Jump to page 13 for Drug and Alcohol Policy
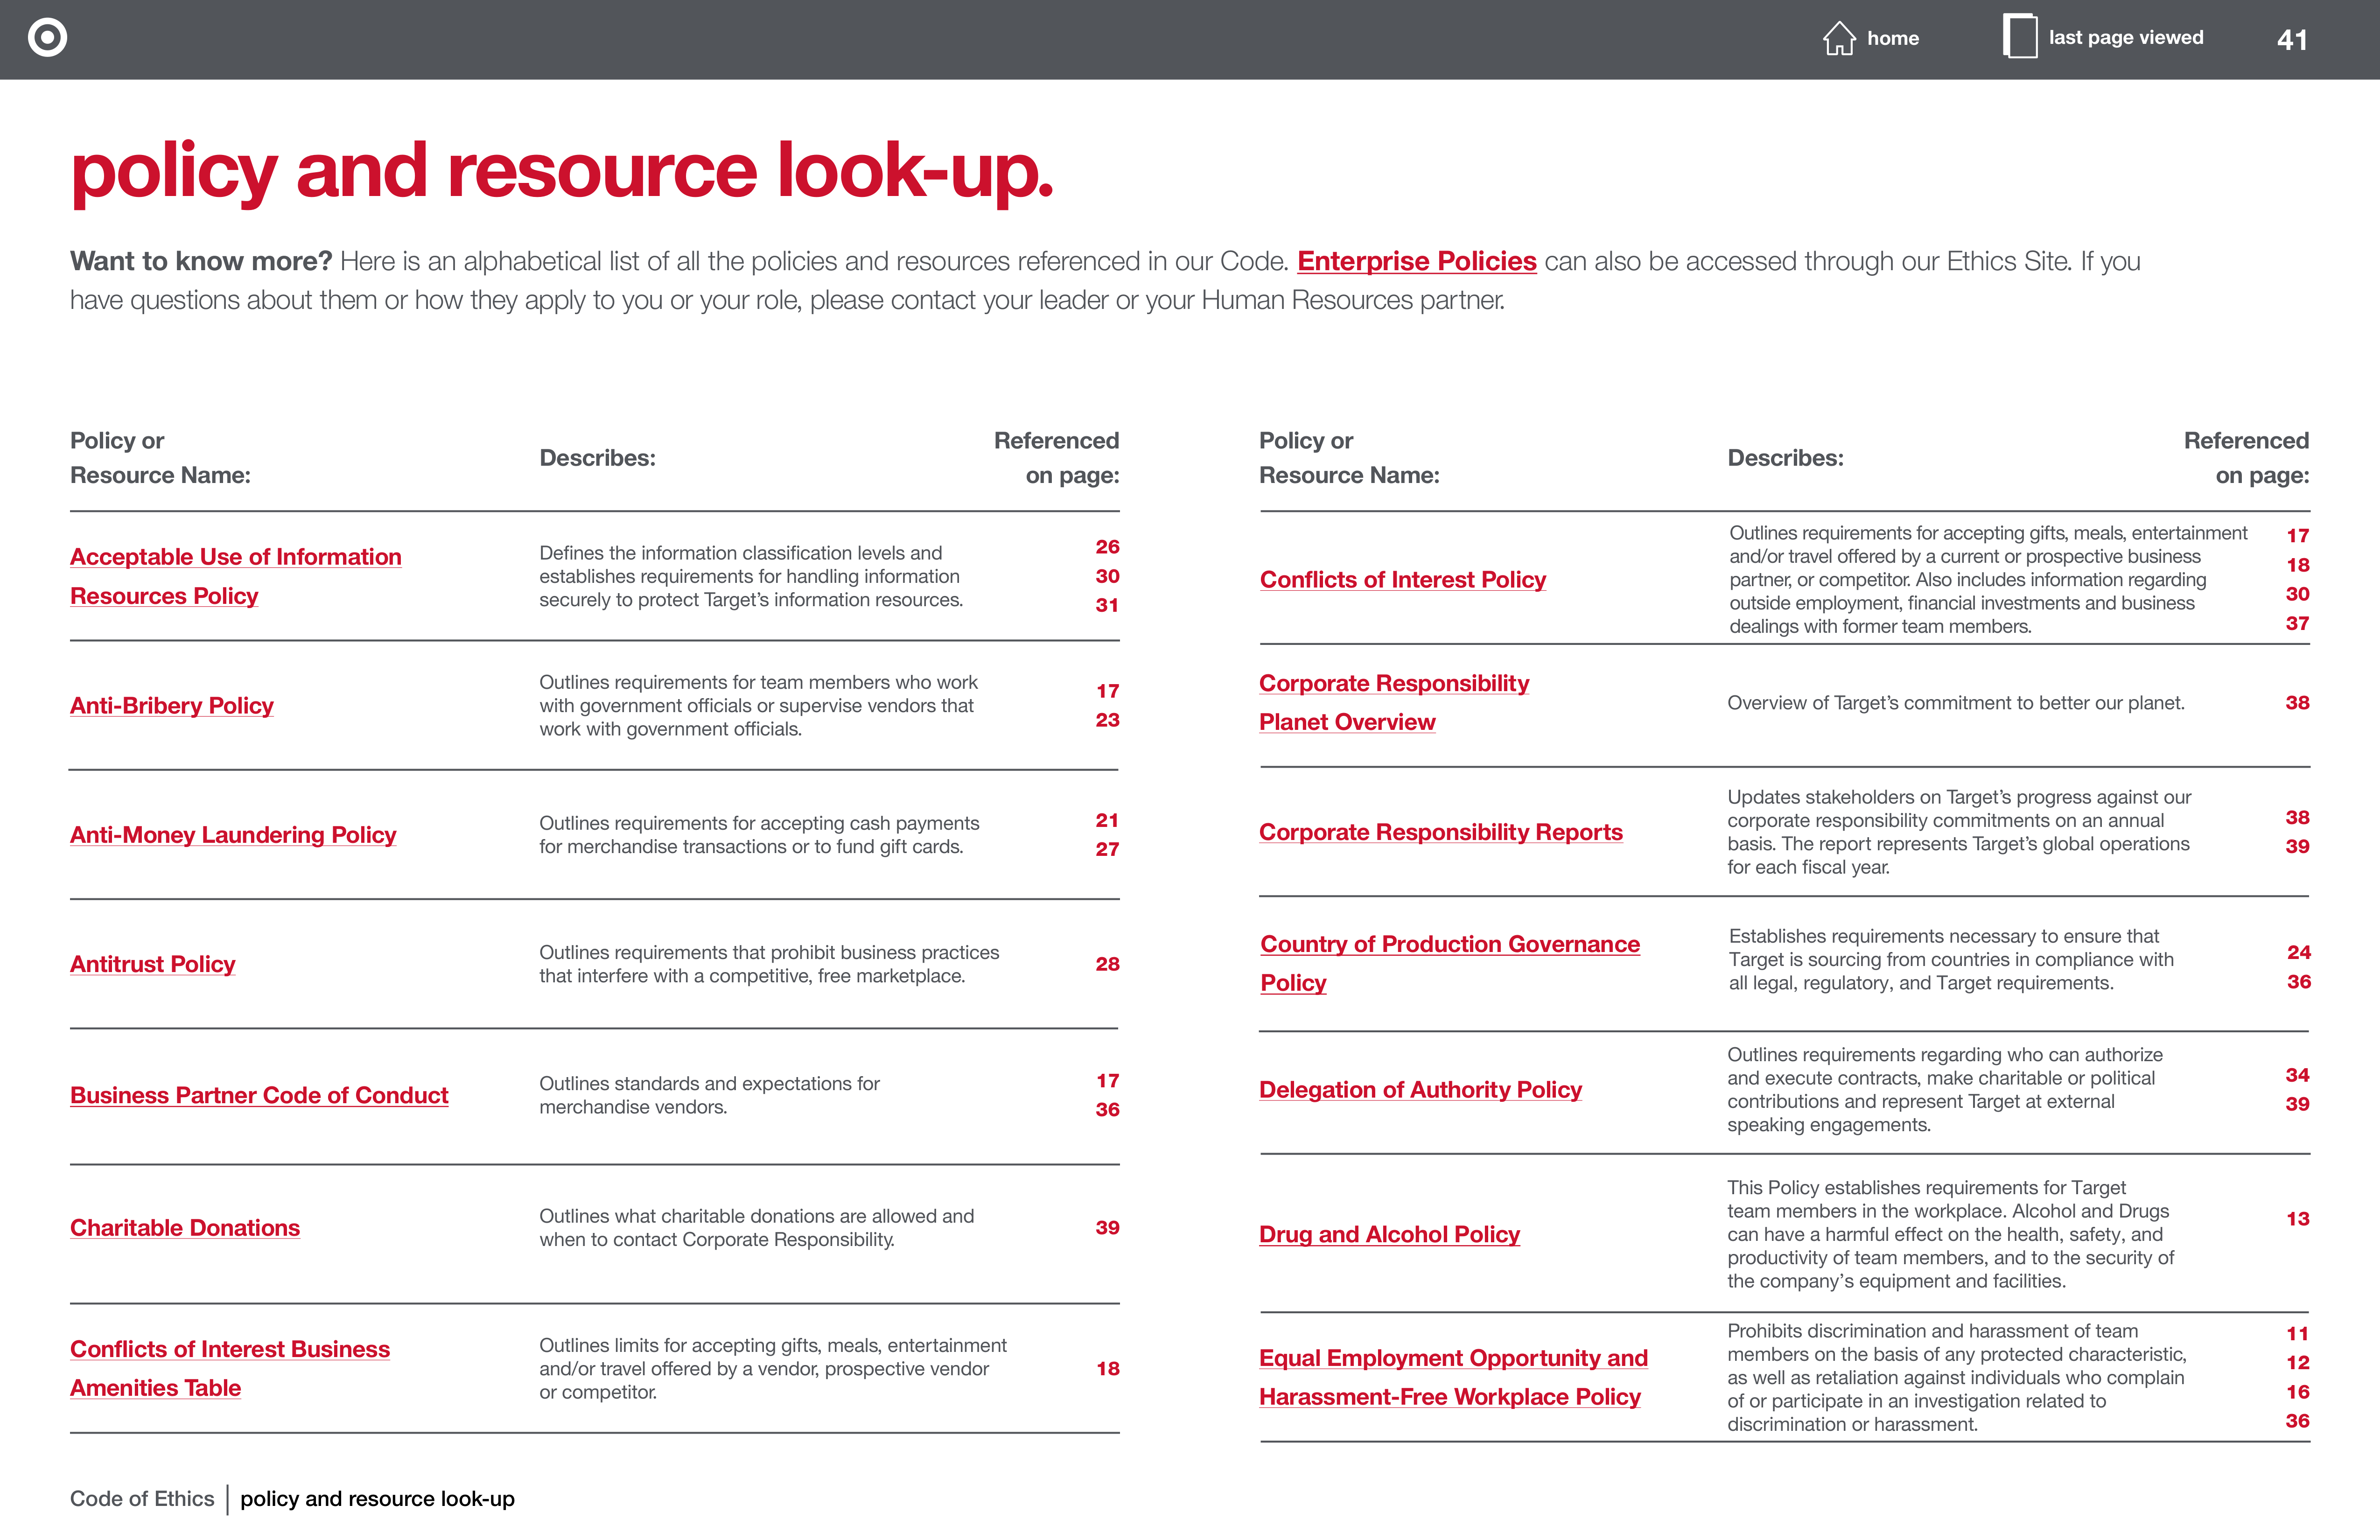The height and width of the screenshot is (1540, 2380). (2297, 1219)
